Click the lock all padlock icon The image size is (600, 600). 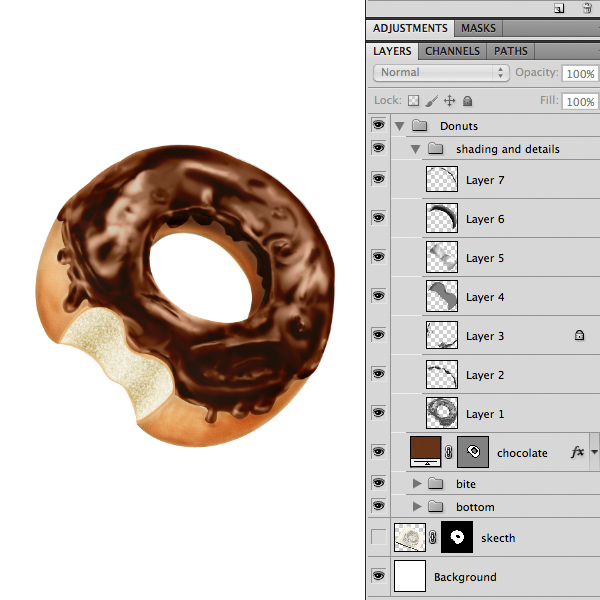click(467, 101)
